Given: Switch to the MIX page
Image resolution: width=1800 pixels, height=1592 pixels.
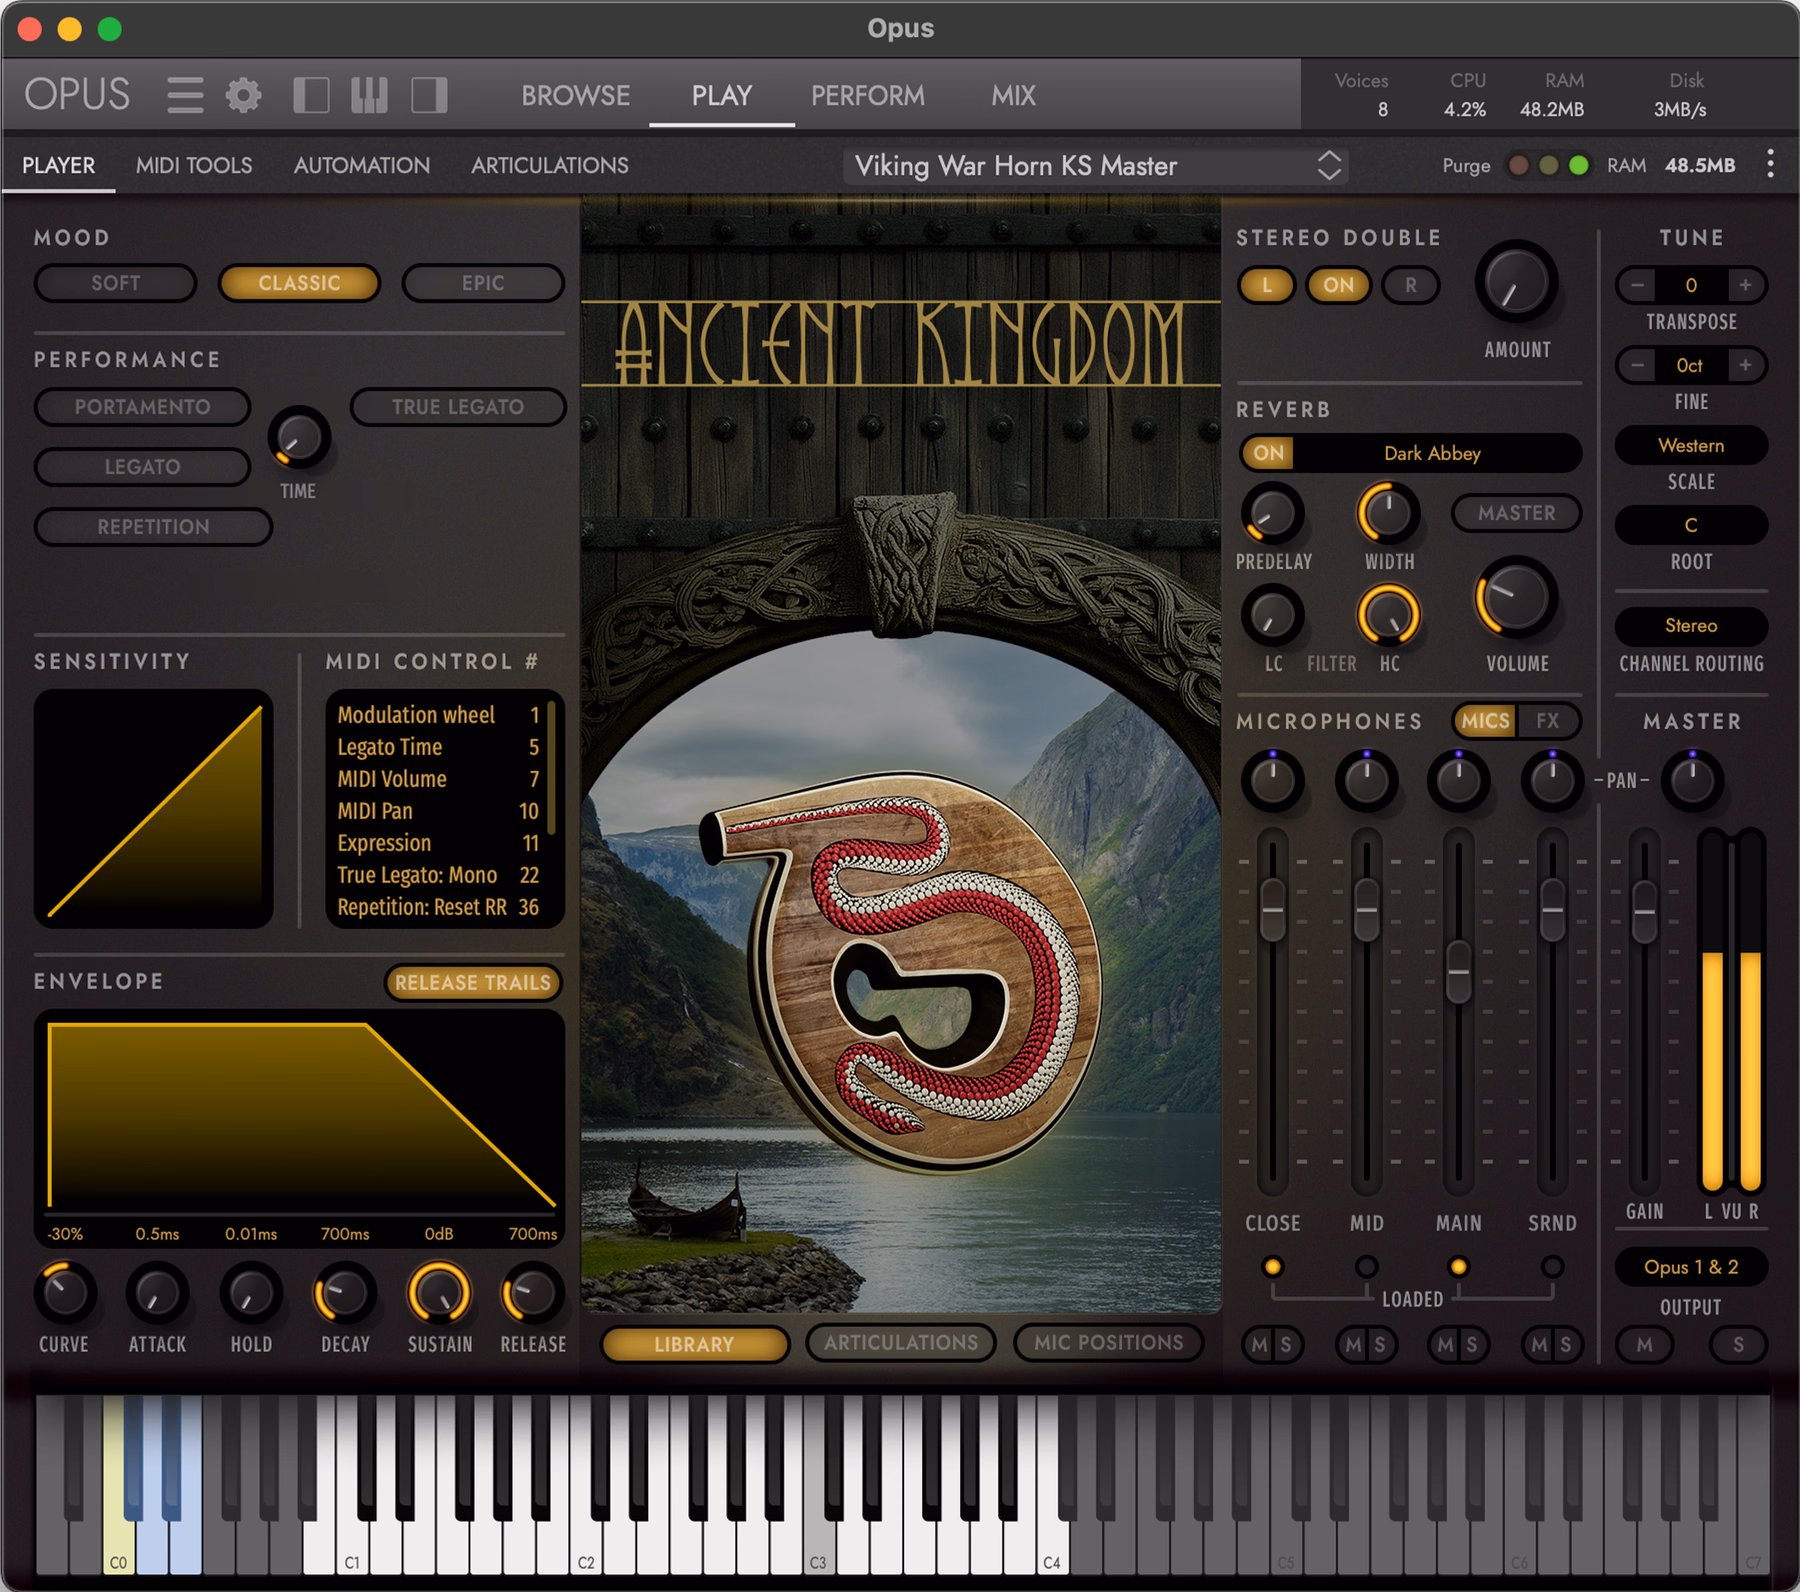Looking at the screenshot, I should coord(1013,96).
